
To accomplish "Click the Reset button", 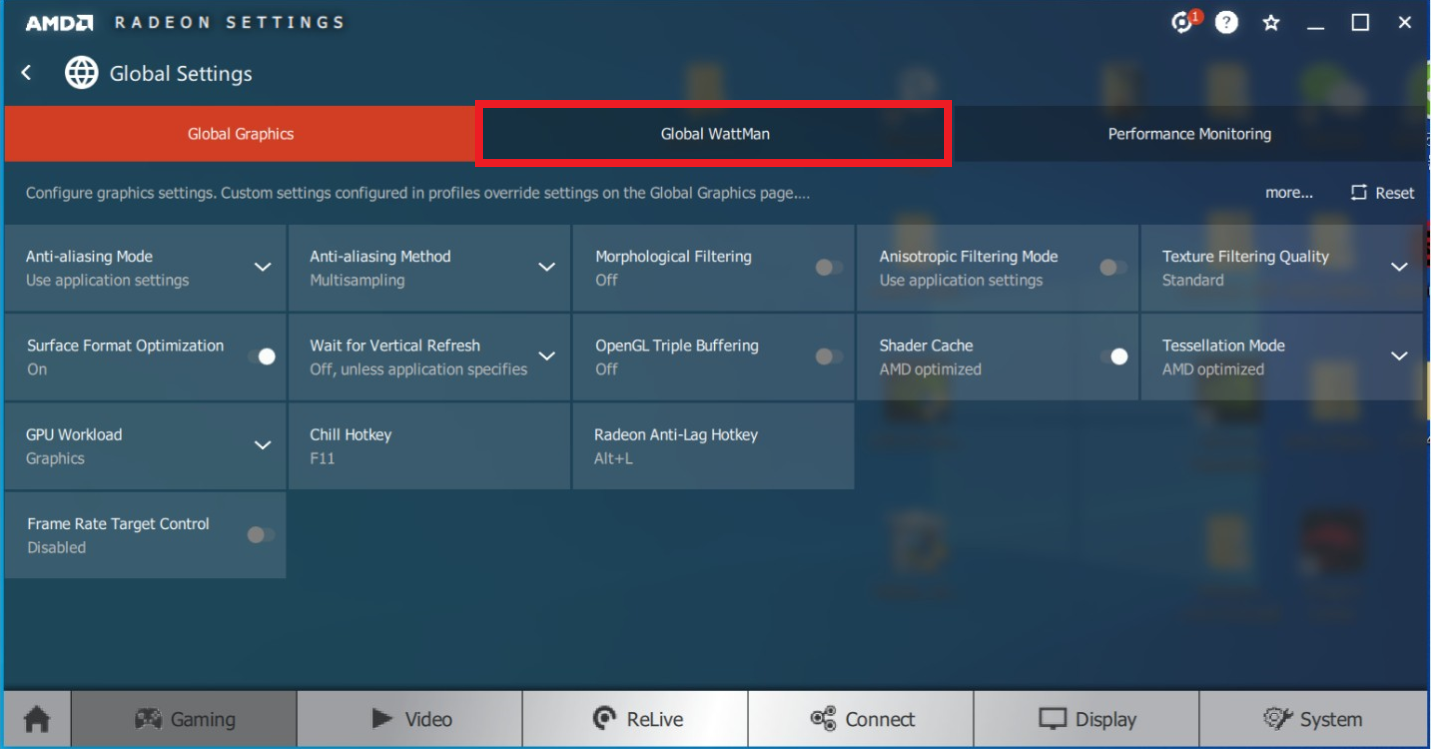I will pyautogui.click(x=1383, y=193).
